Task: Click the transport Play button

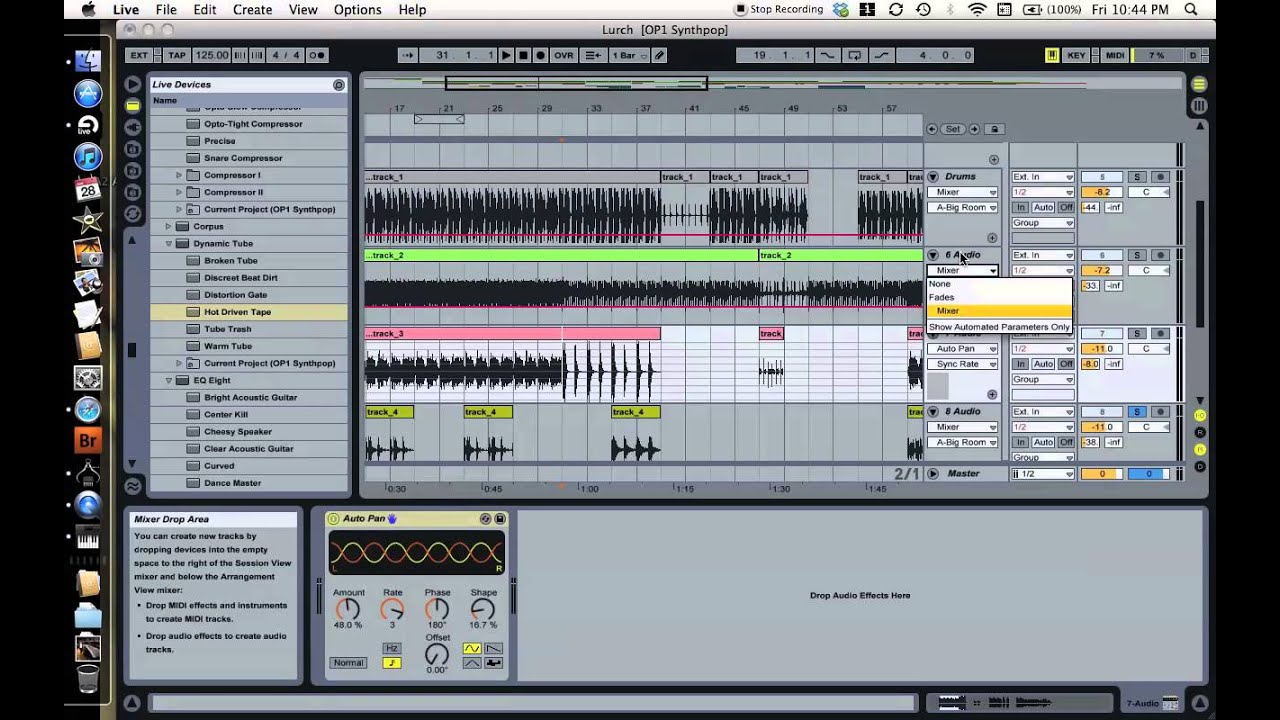Action: (506, 55)
